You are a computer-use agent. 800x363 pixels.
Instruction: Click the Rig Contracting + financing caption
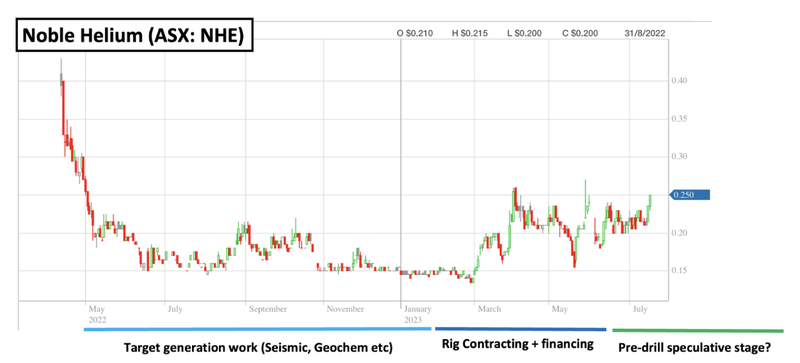pos(517,344)
